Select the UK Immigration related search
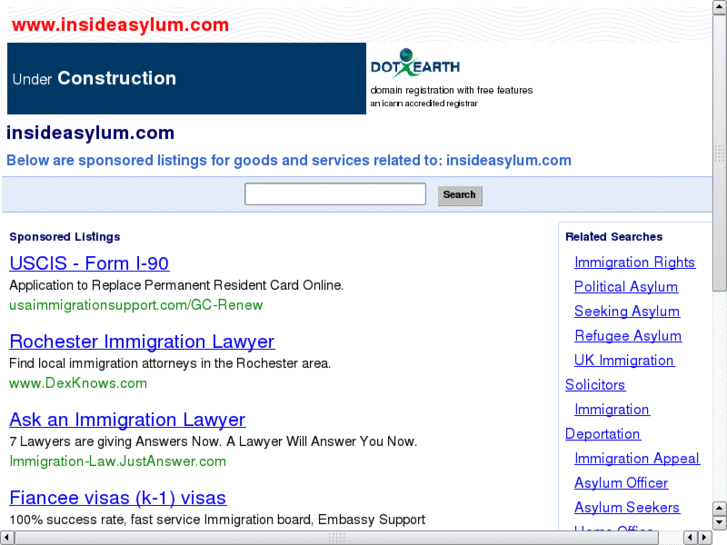 click(x=624, y=361)
